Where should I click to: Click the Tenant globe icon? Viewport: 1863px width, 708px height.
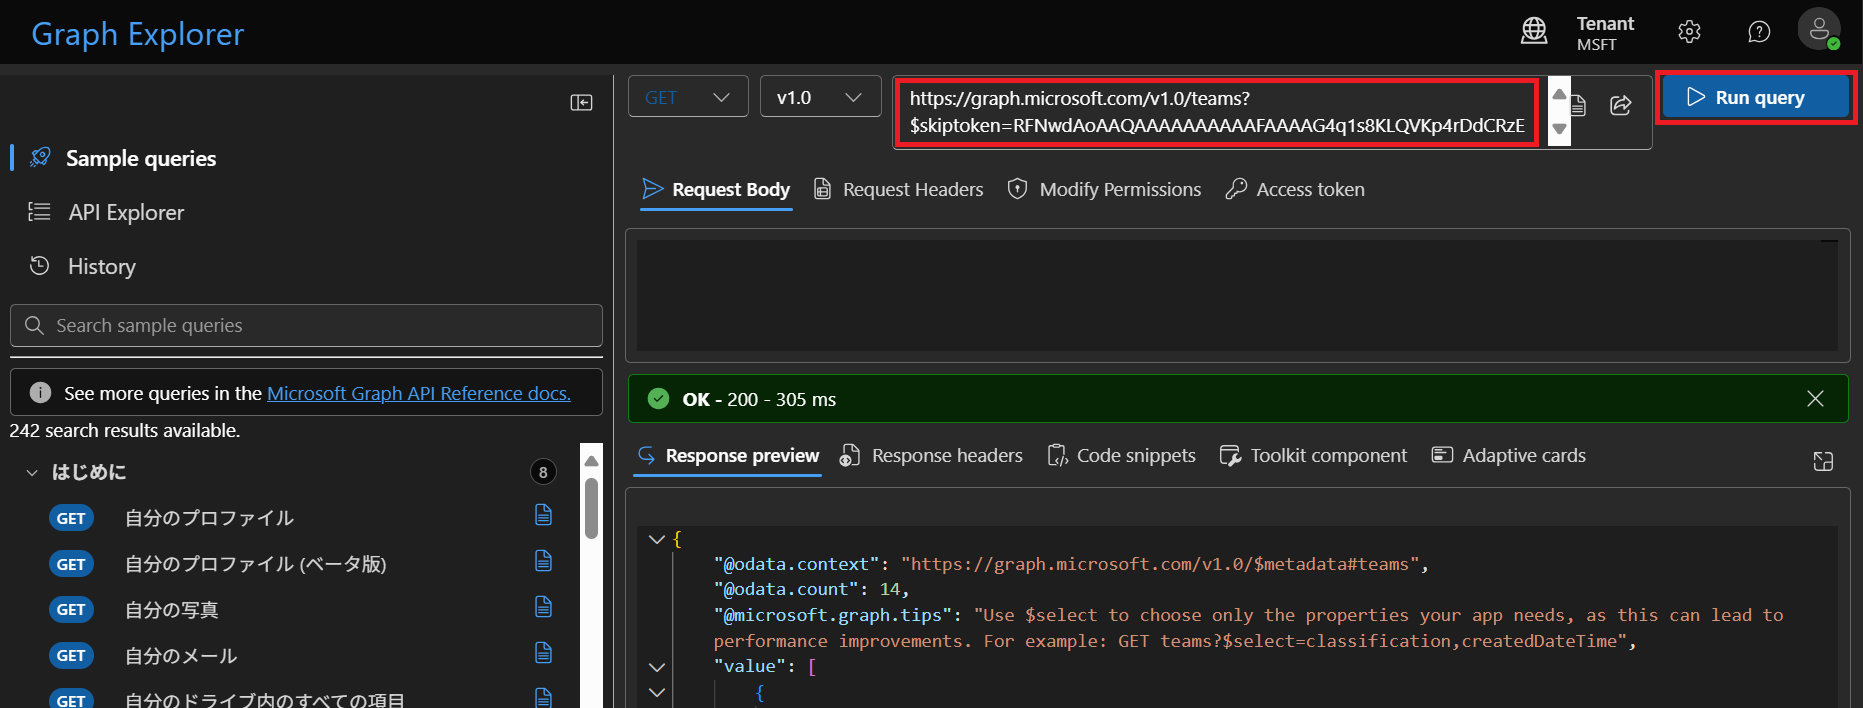(1534, 31)
